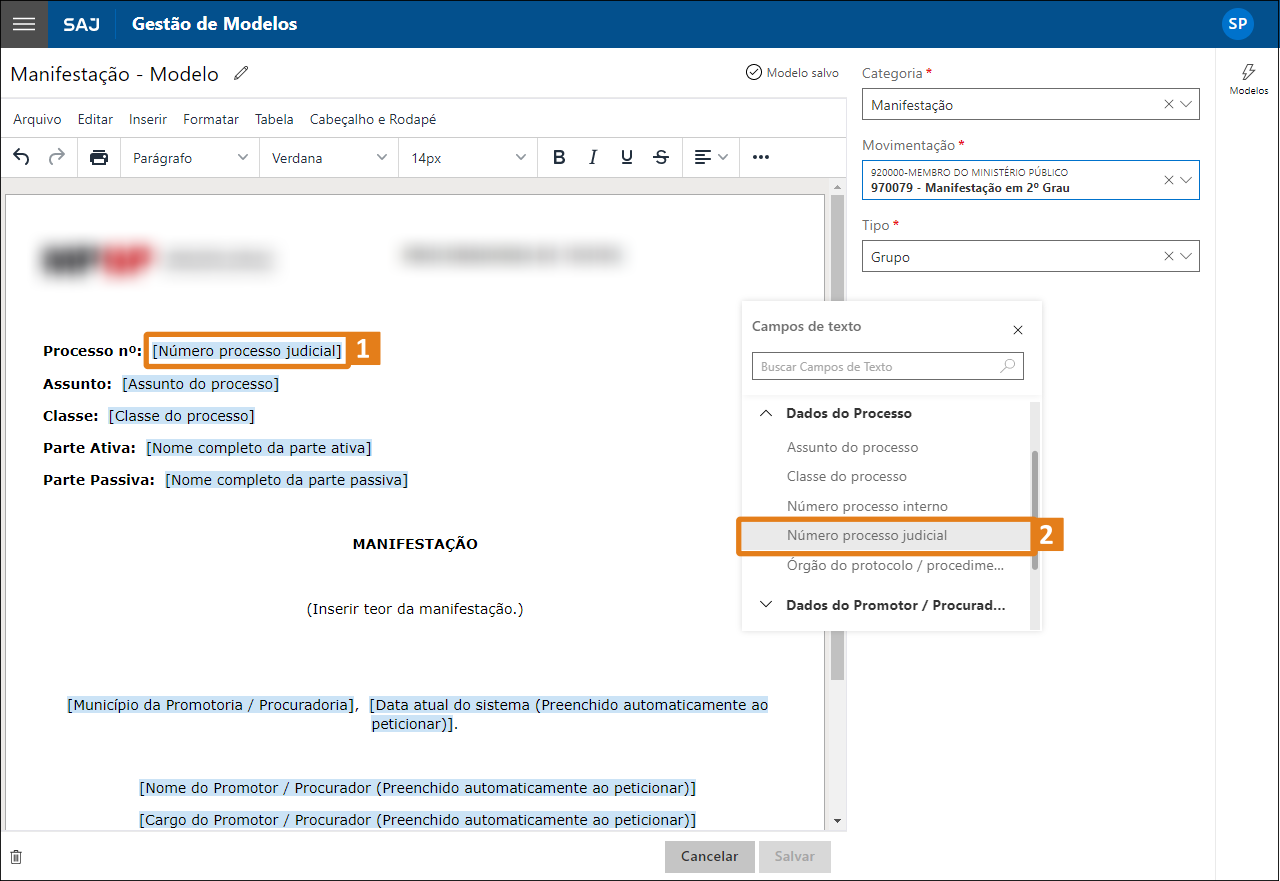Close the Campos de texto panel
1280x881 pixels.
1018,330
